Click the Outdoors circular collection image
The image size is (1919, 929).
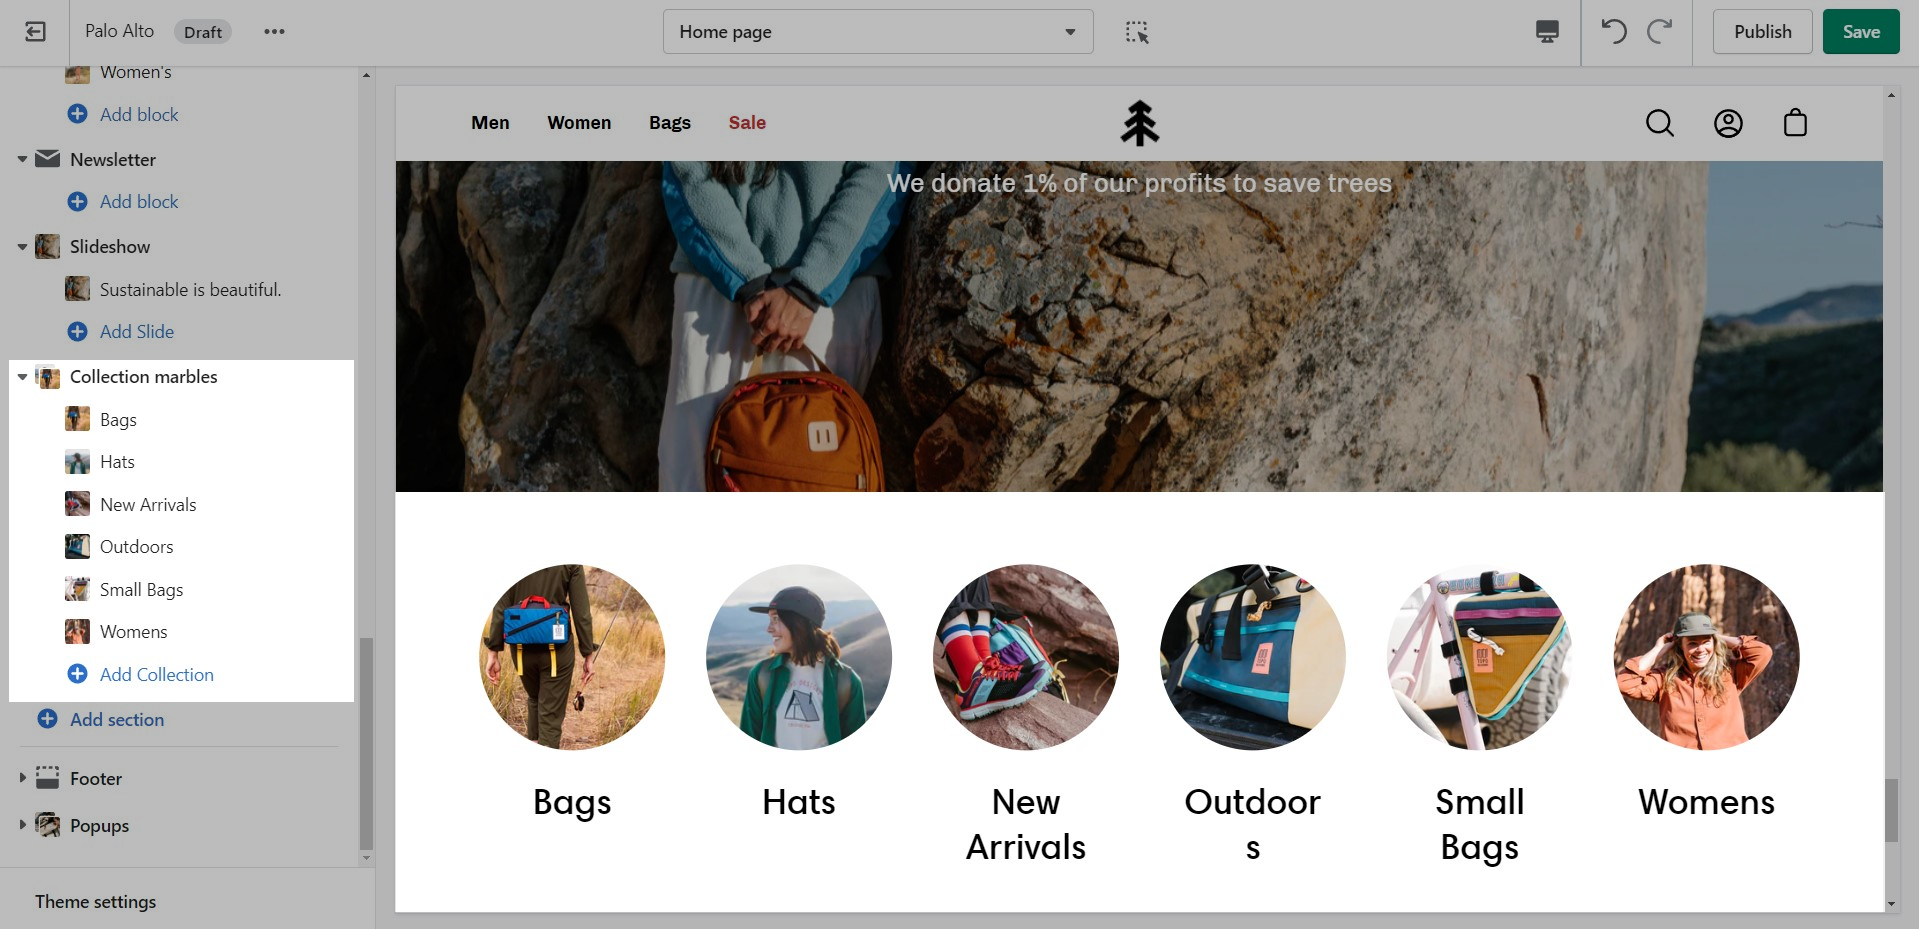point(1252,657)
